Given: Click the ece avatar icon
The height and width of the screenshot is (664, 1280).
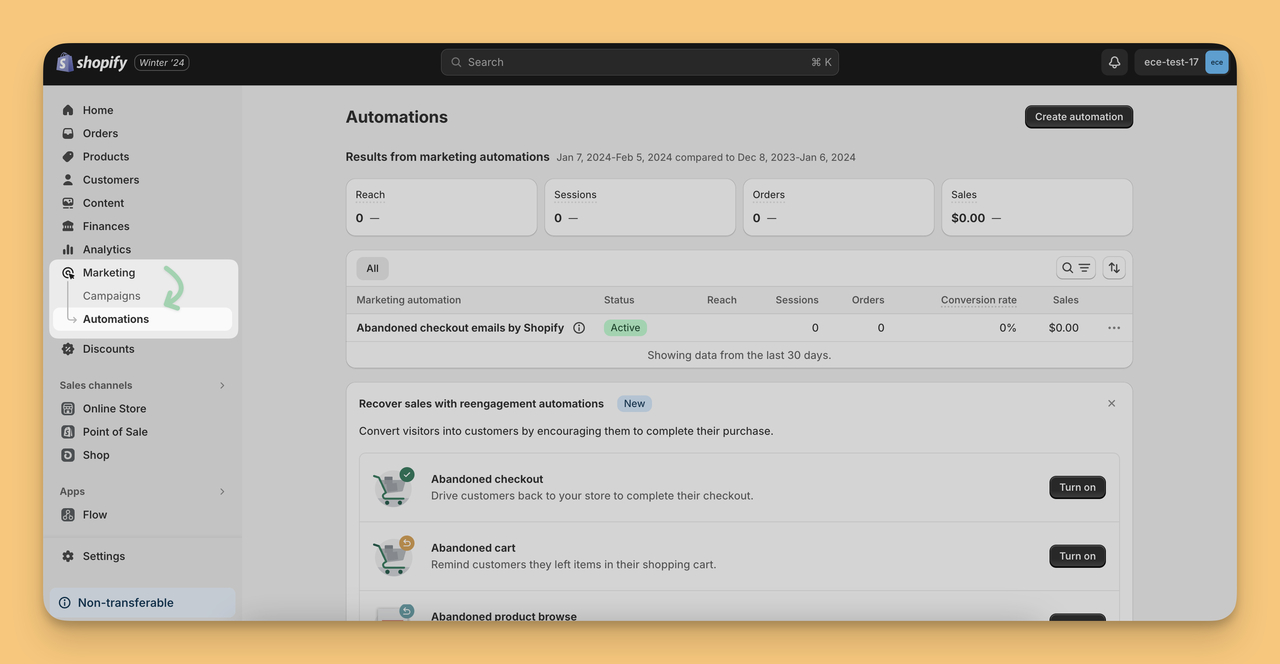Looking at the screenshot, I should [x=1216, y=62].
